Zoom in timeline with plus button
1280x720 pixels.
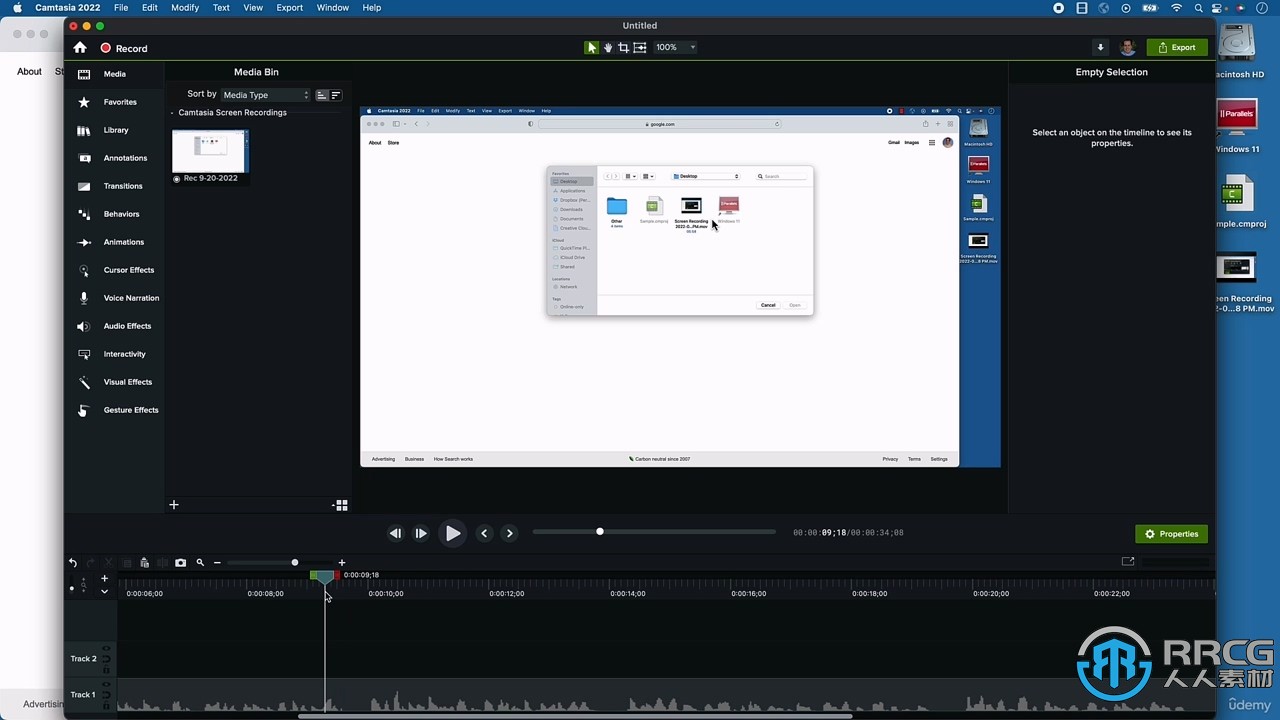click(x=342, y=563)
